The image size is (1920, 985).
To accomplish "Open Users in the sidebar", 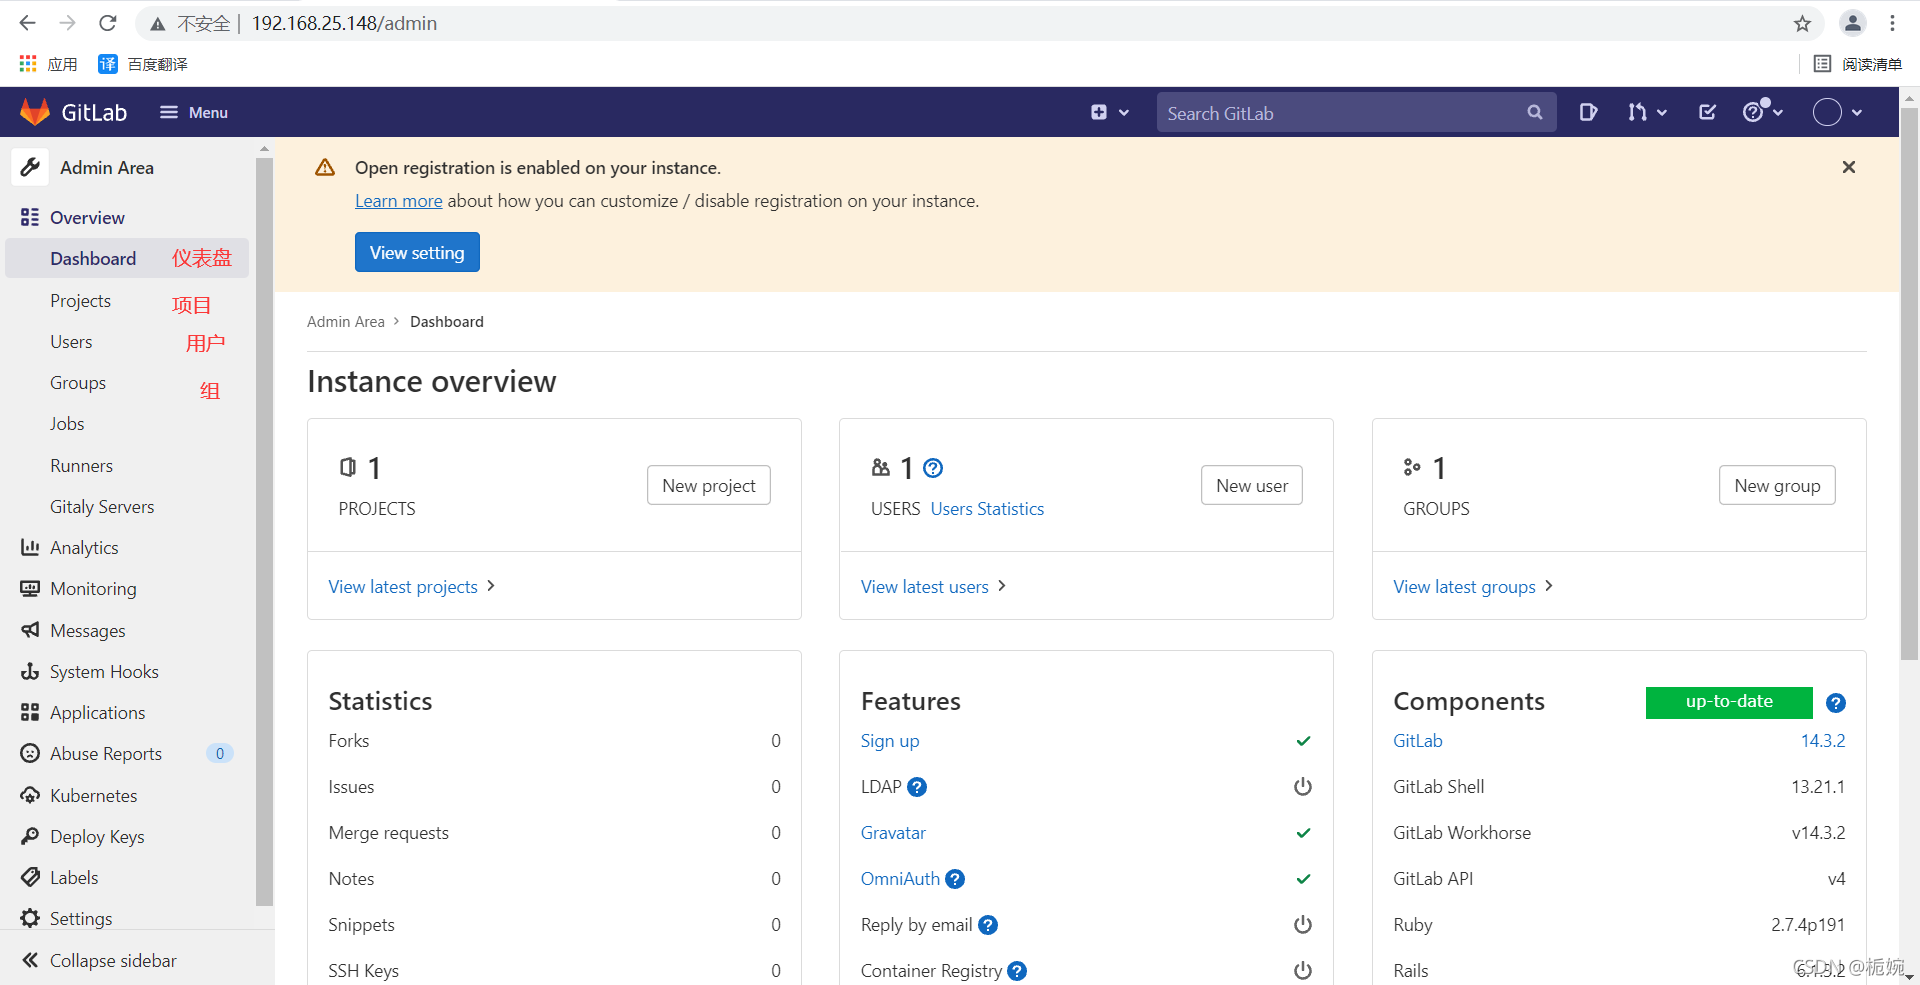I will [71, 342].
